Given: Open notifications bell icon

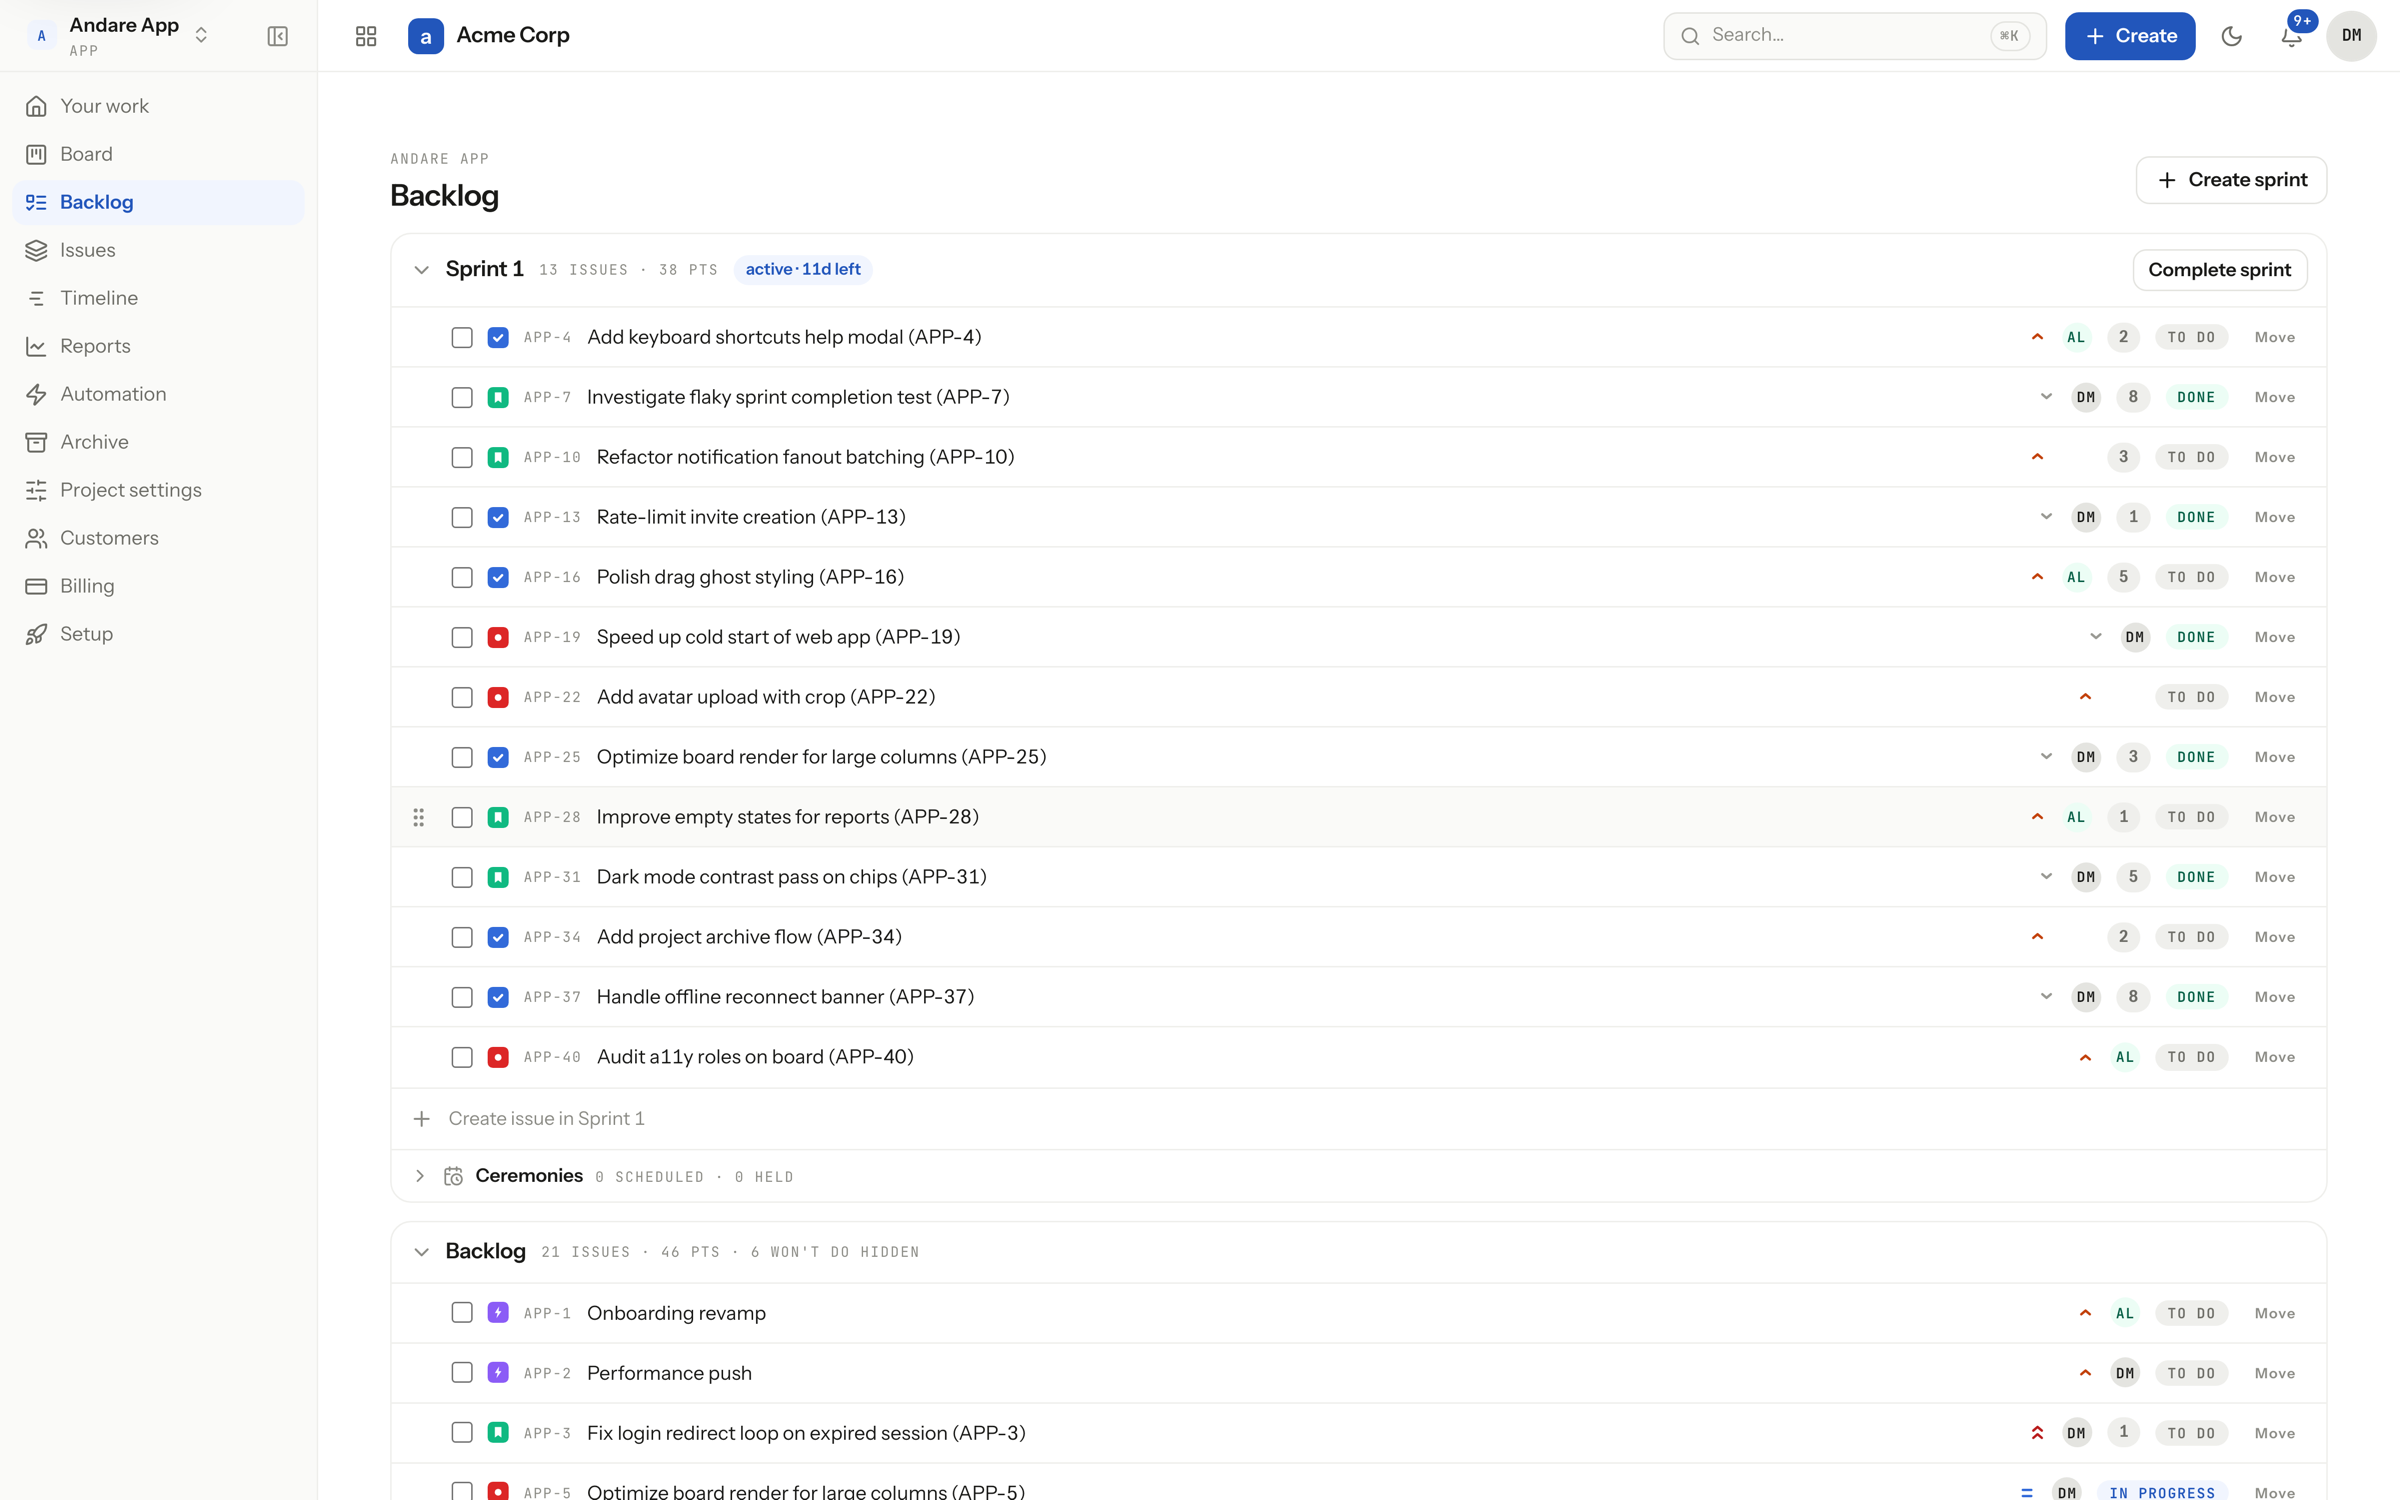Looking at the screenshot, I should click(x=2291, y=36).
